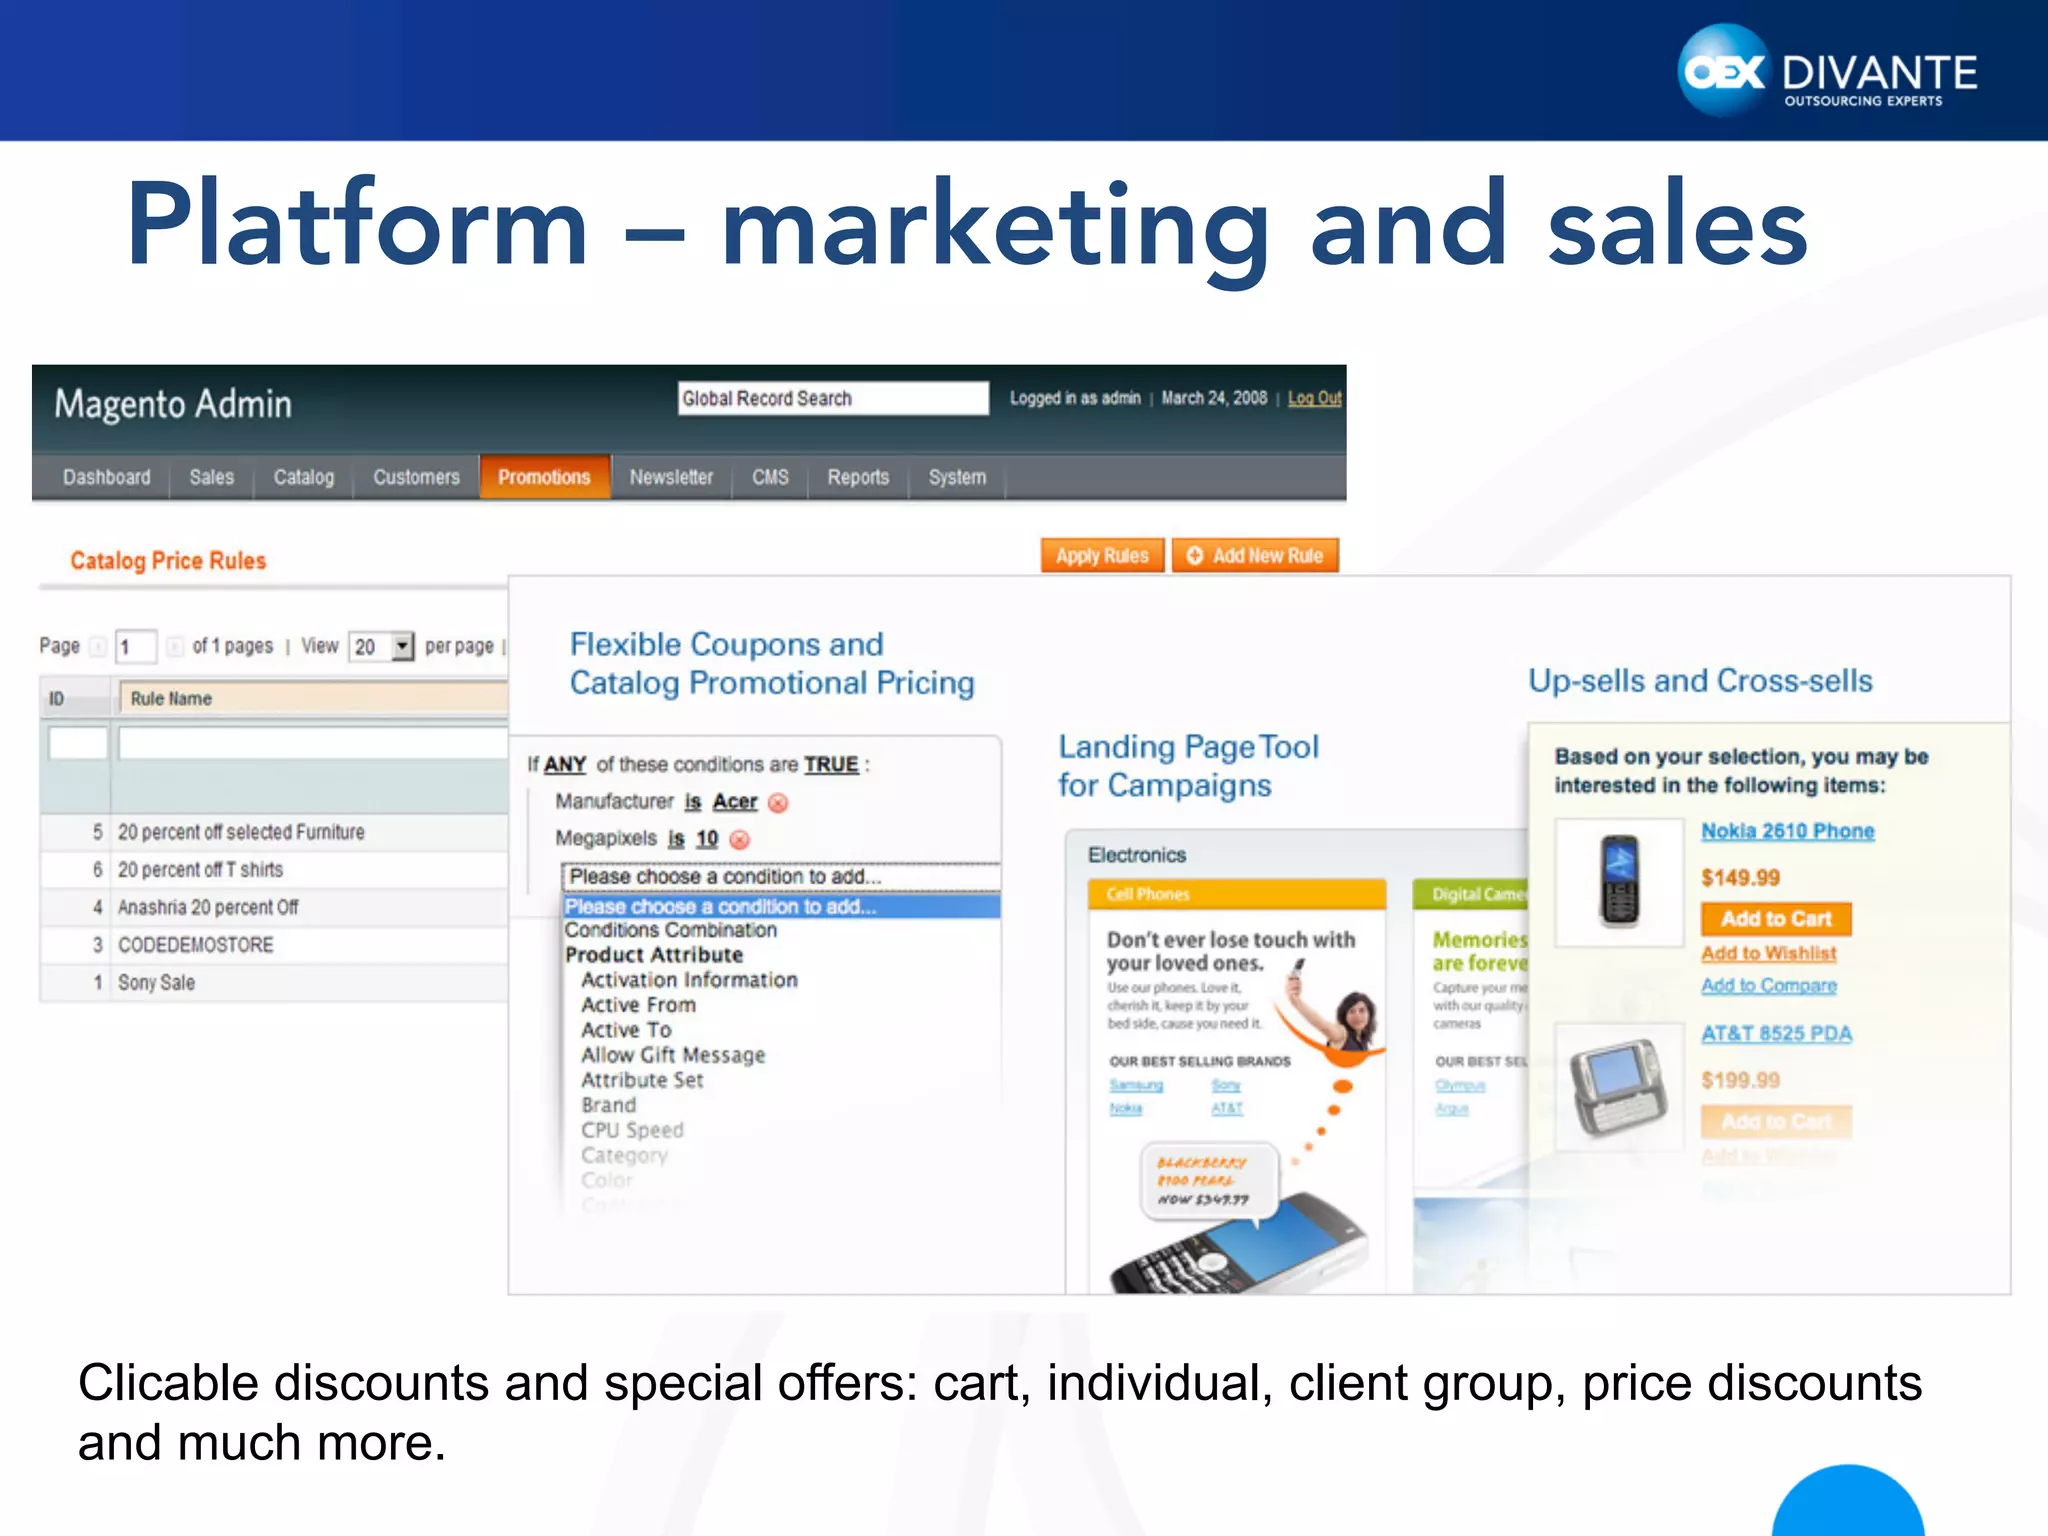Click the next page arrow icon

click(x=175, y=647)
